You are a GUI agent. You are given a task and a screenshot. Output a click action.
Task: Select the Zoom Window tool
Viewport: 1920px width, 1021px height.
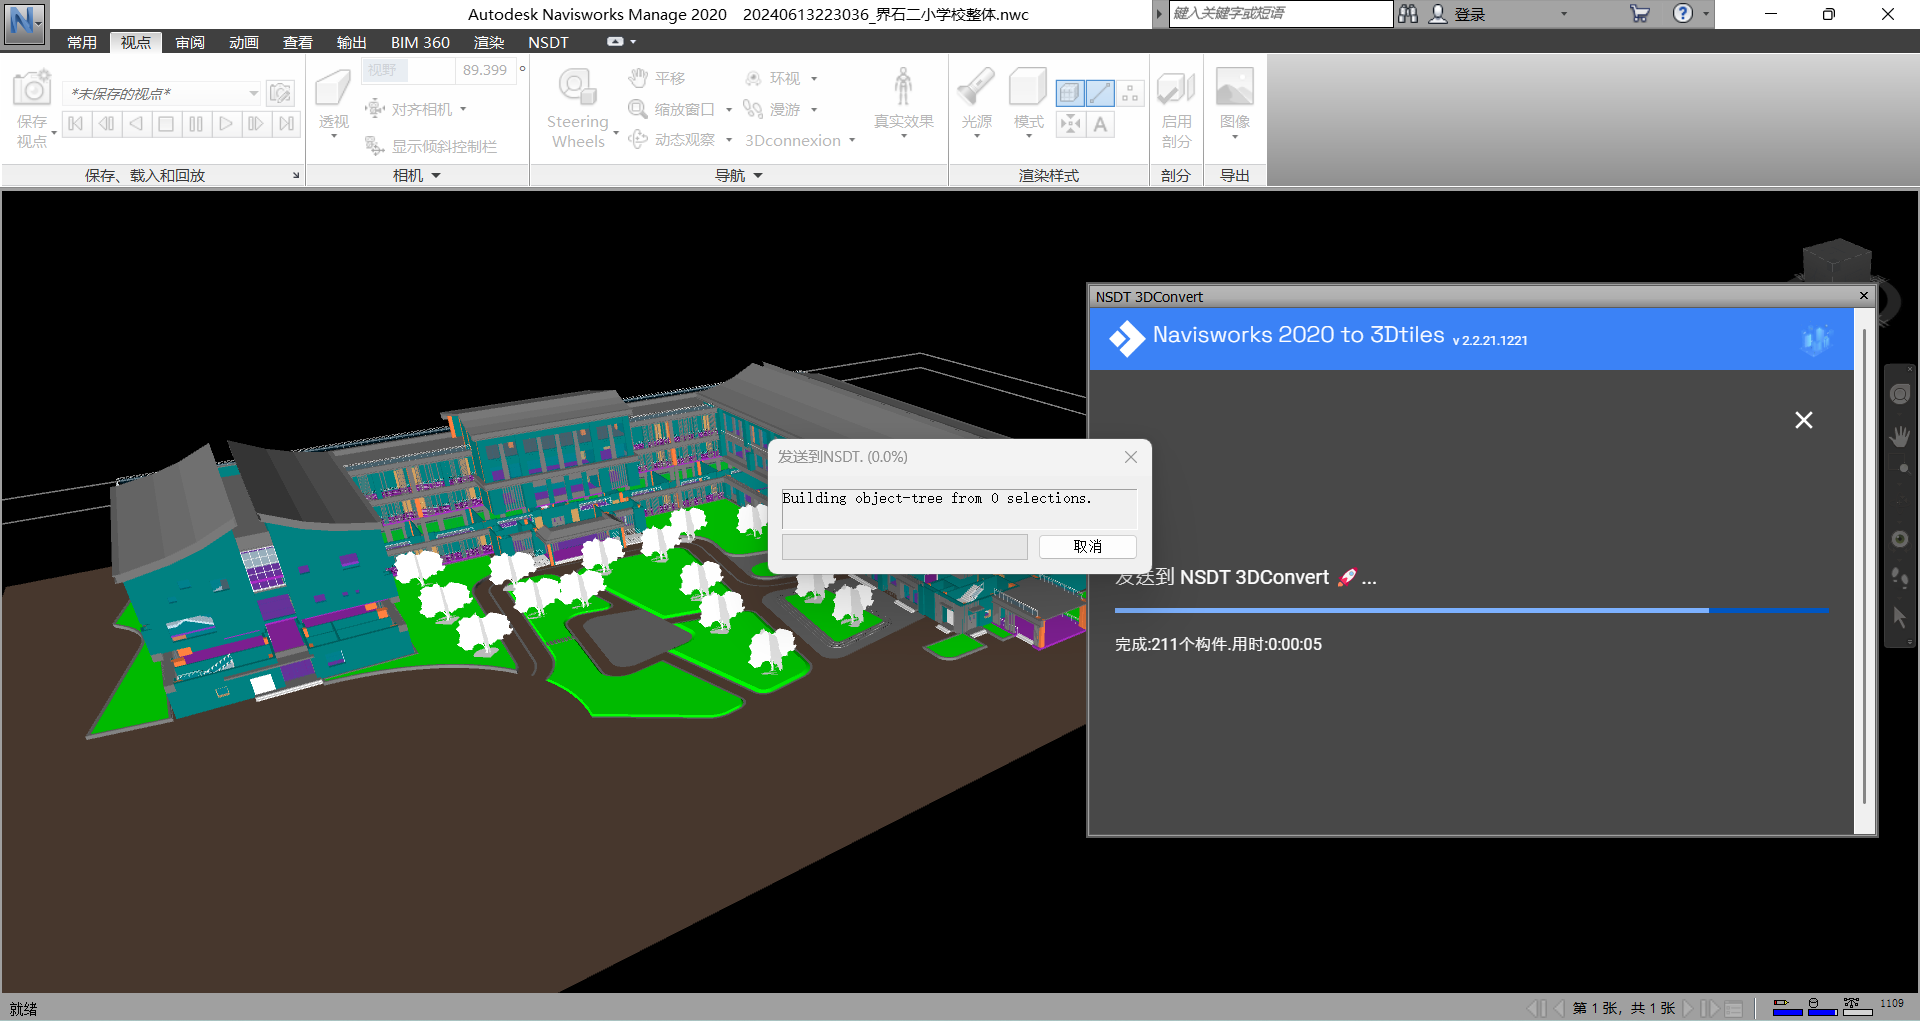638,108
